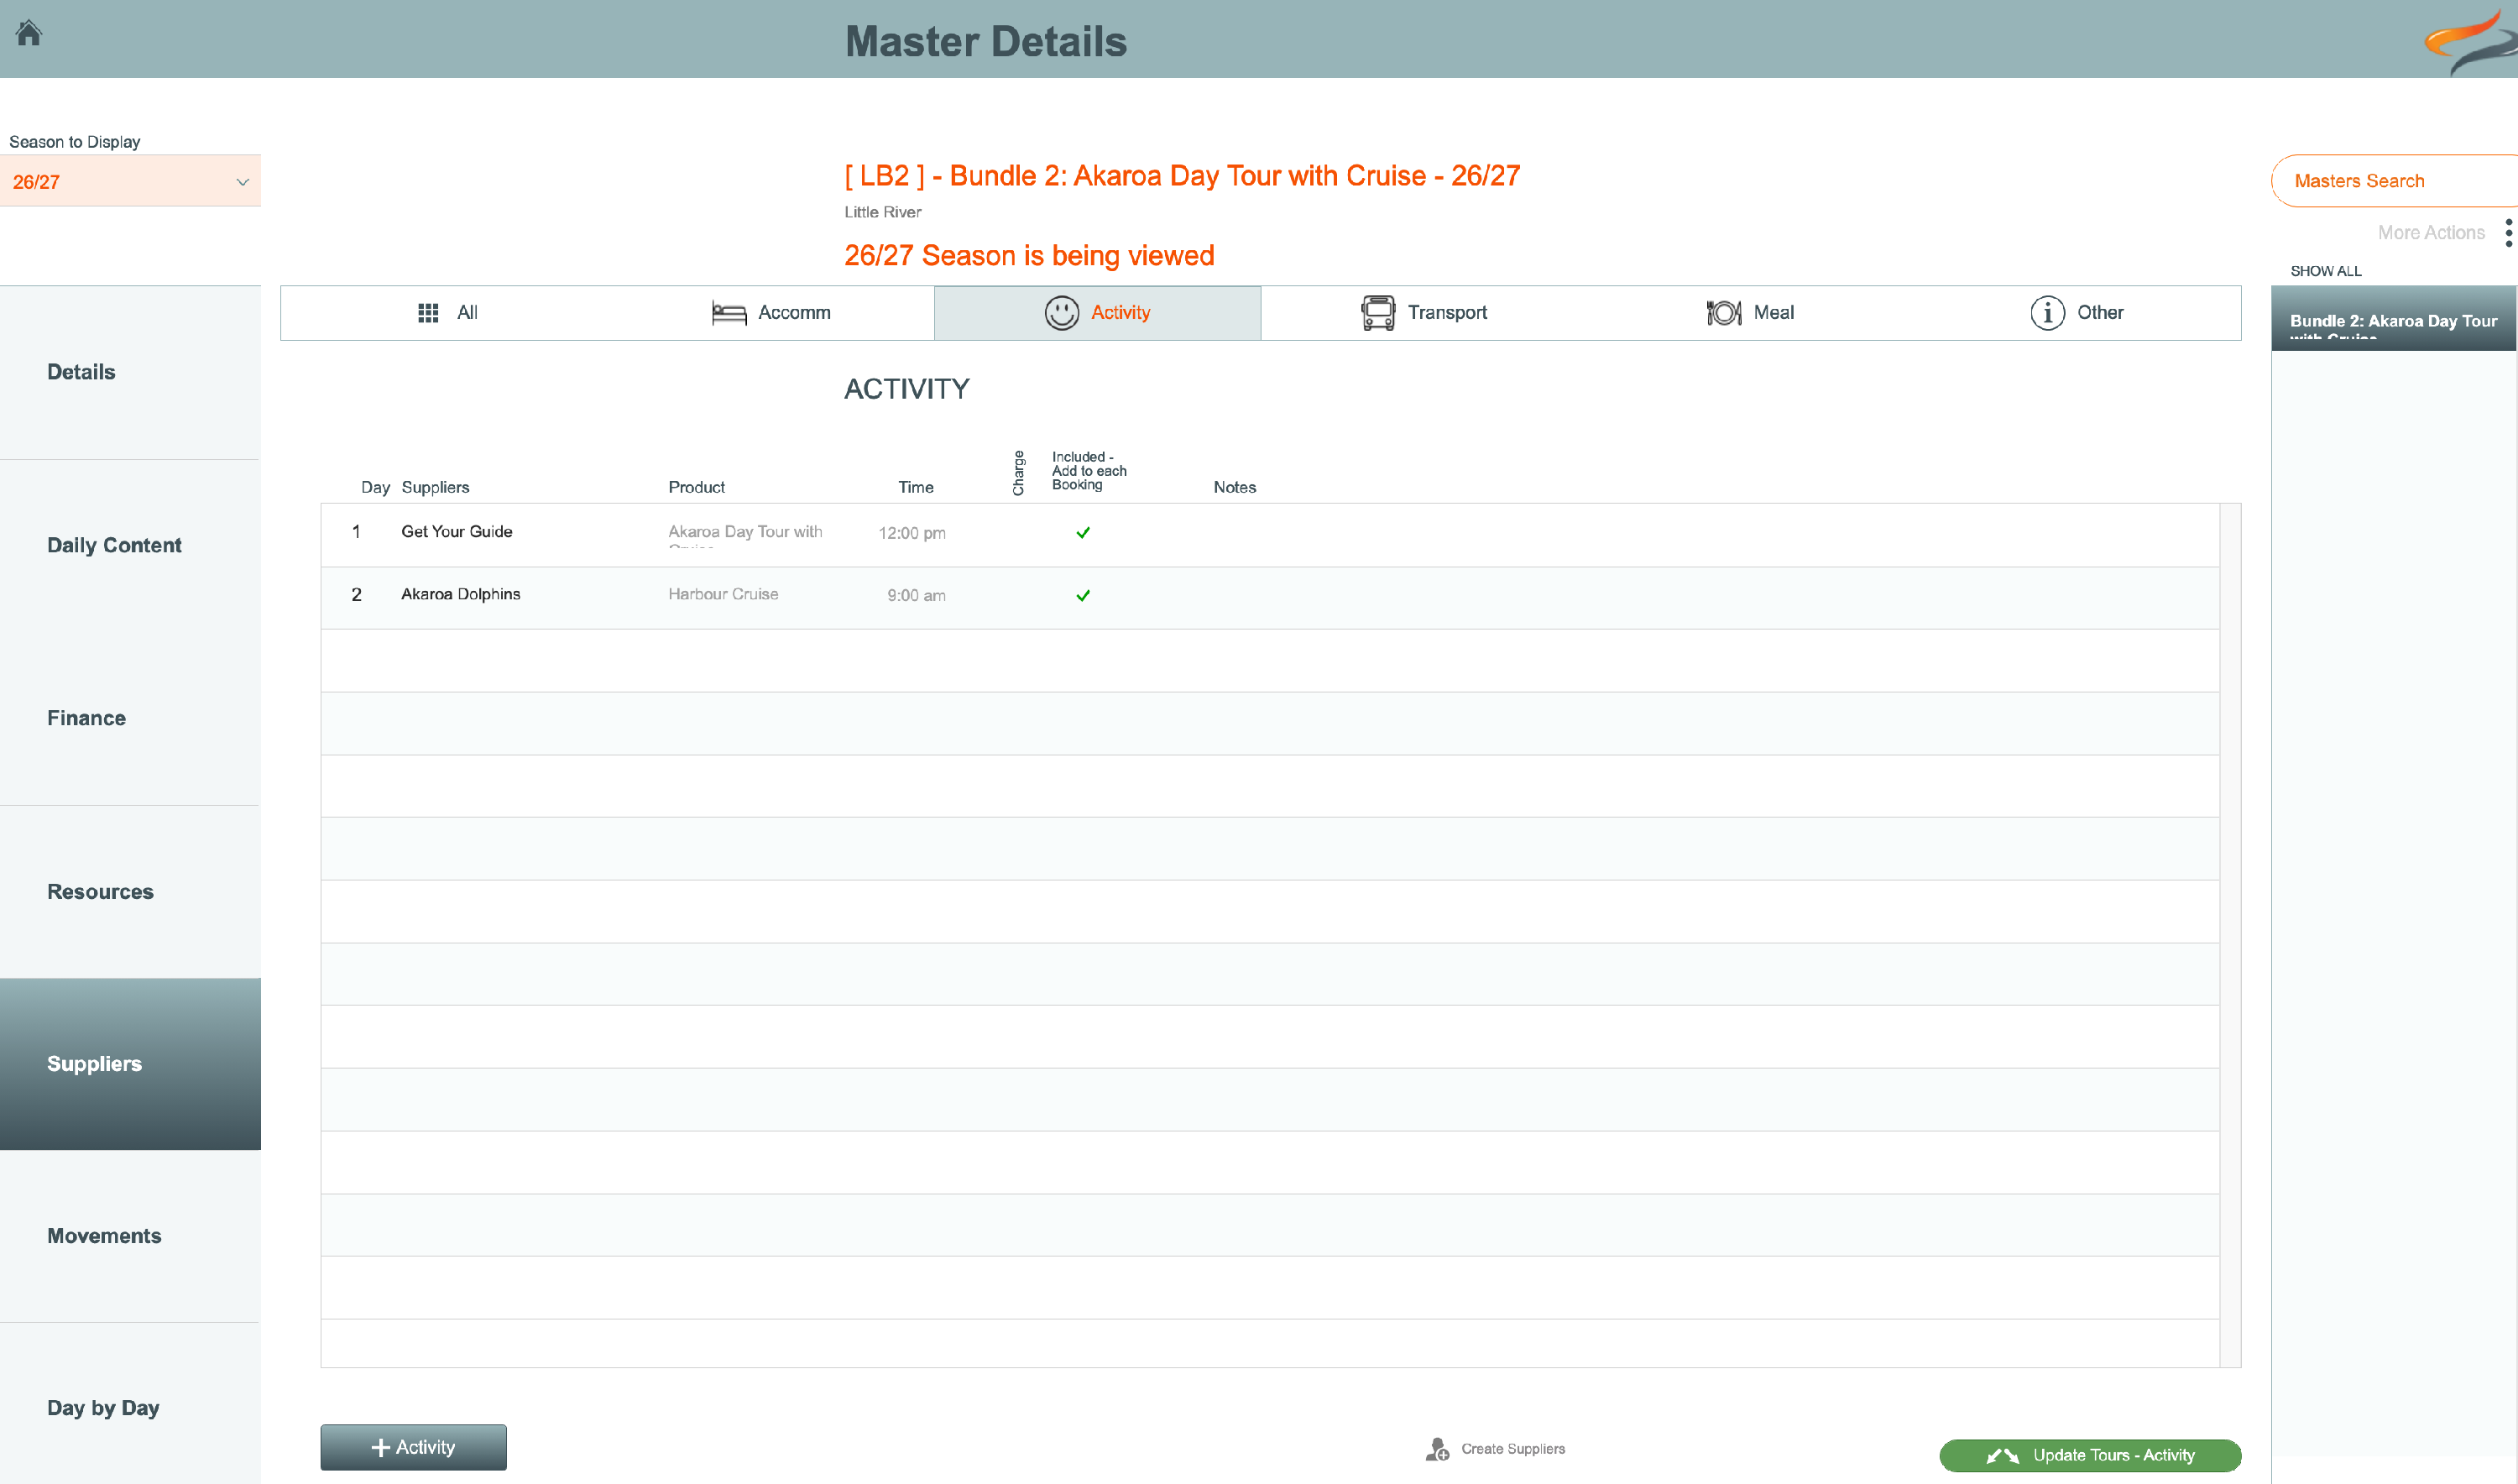
Task: Click the Akaroa Day Tour with product cell
Action: pyautogui.click(x=745, y=533)
